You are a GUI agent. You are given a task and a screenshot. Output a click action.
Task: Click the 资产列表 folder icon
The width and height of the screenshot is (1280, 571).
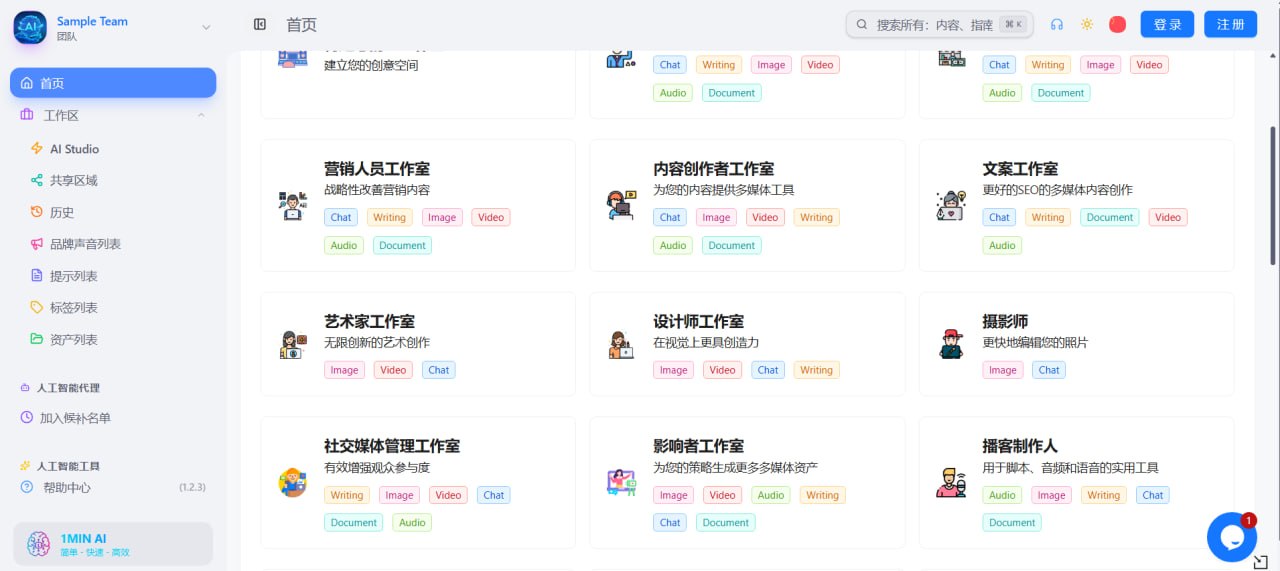point(37,339)
